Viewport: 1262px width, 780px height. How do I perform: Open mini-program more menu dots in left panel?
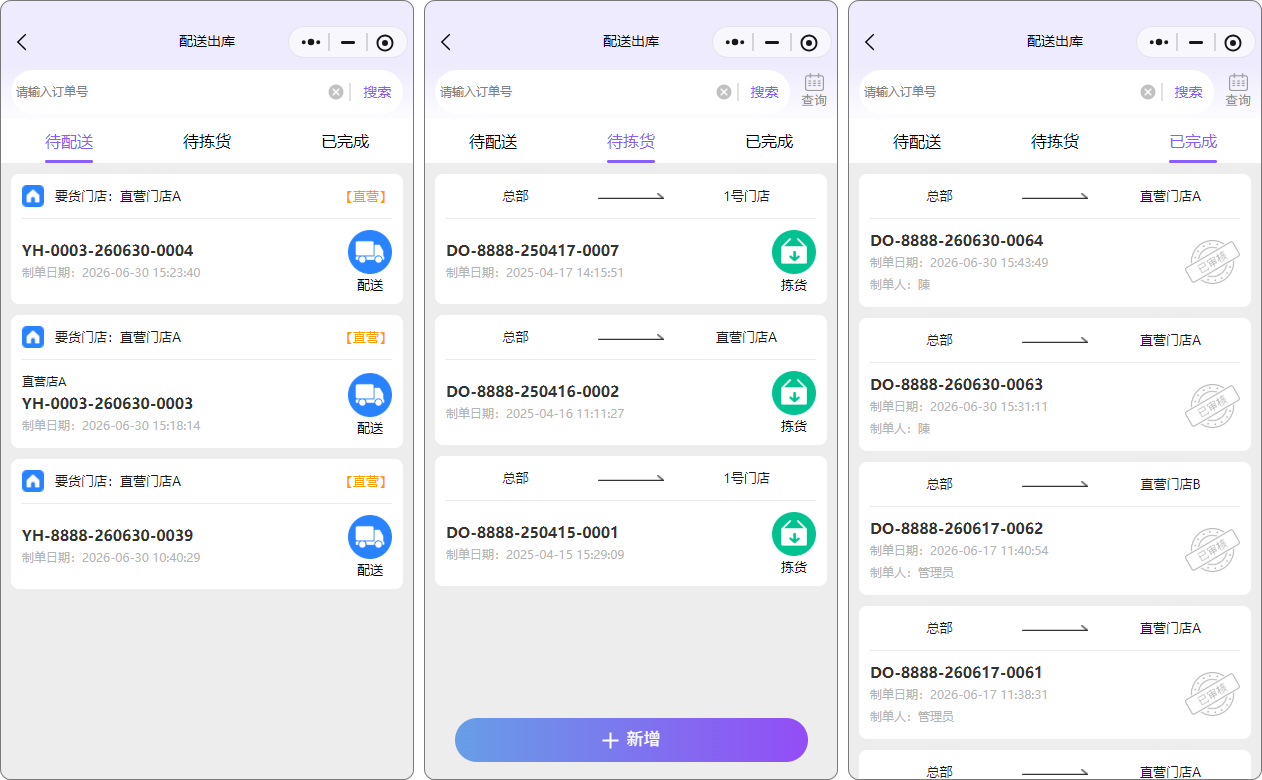pos(311,42)
